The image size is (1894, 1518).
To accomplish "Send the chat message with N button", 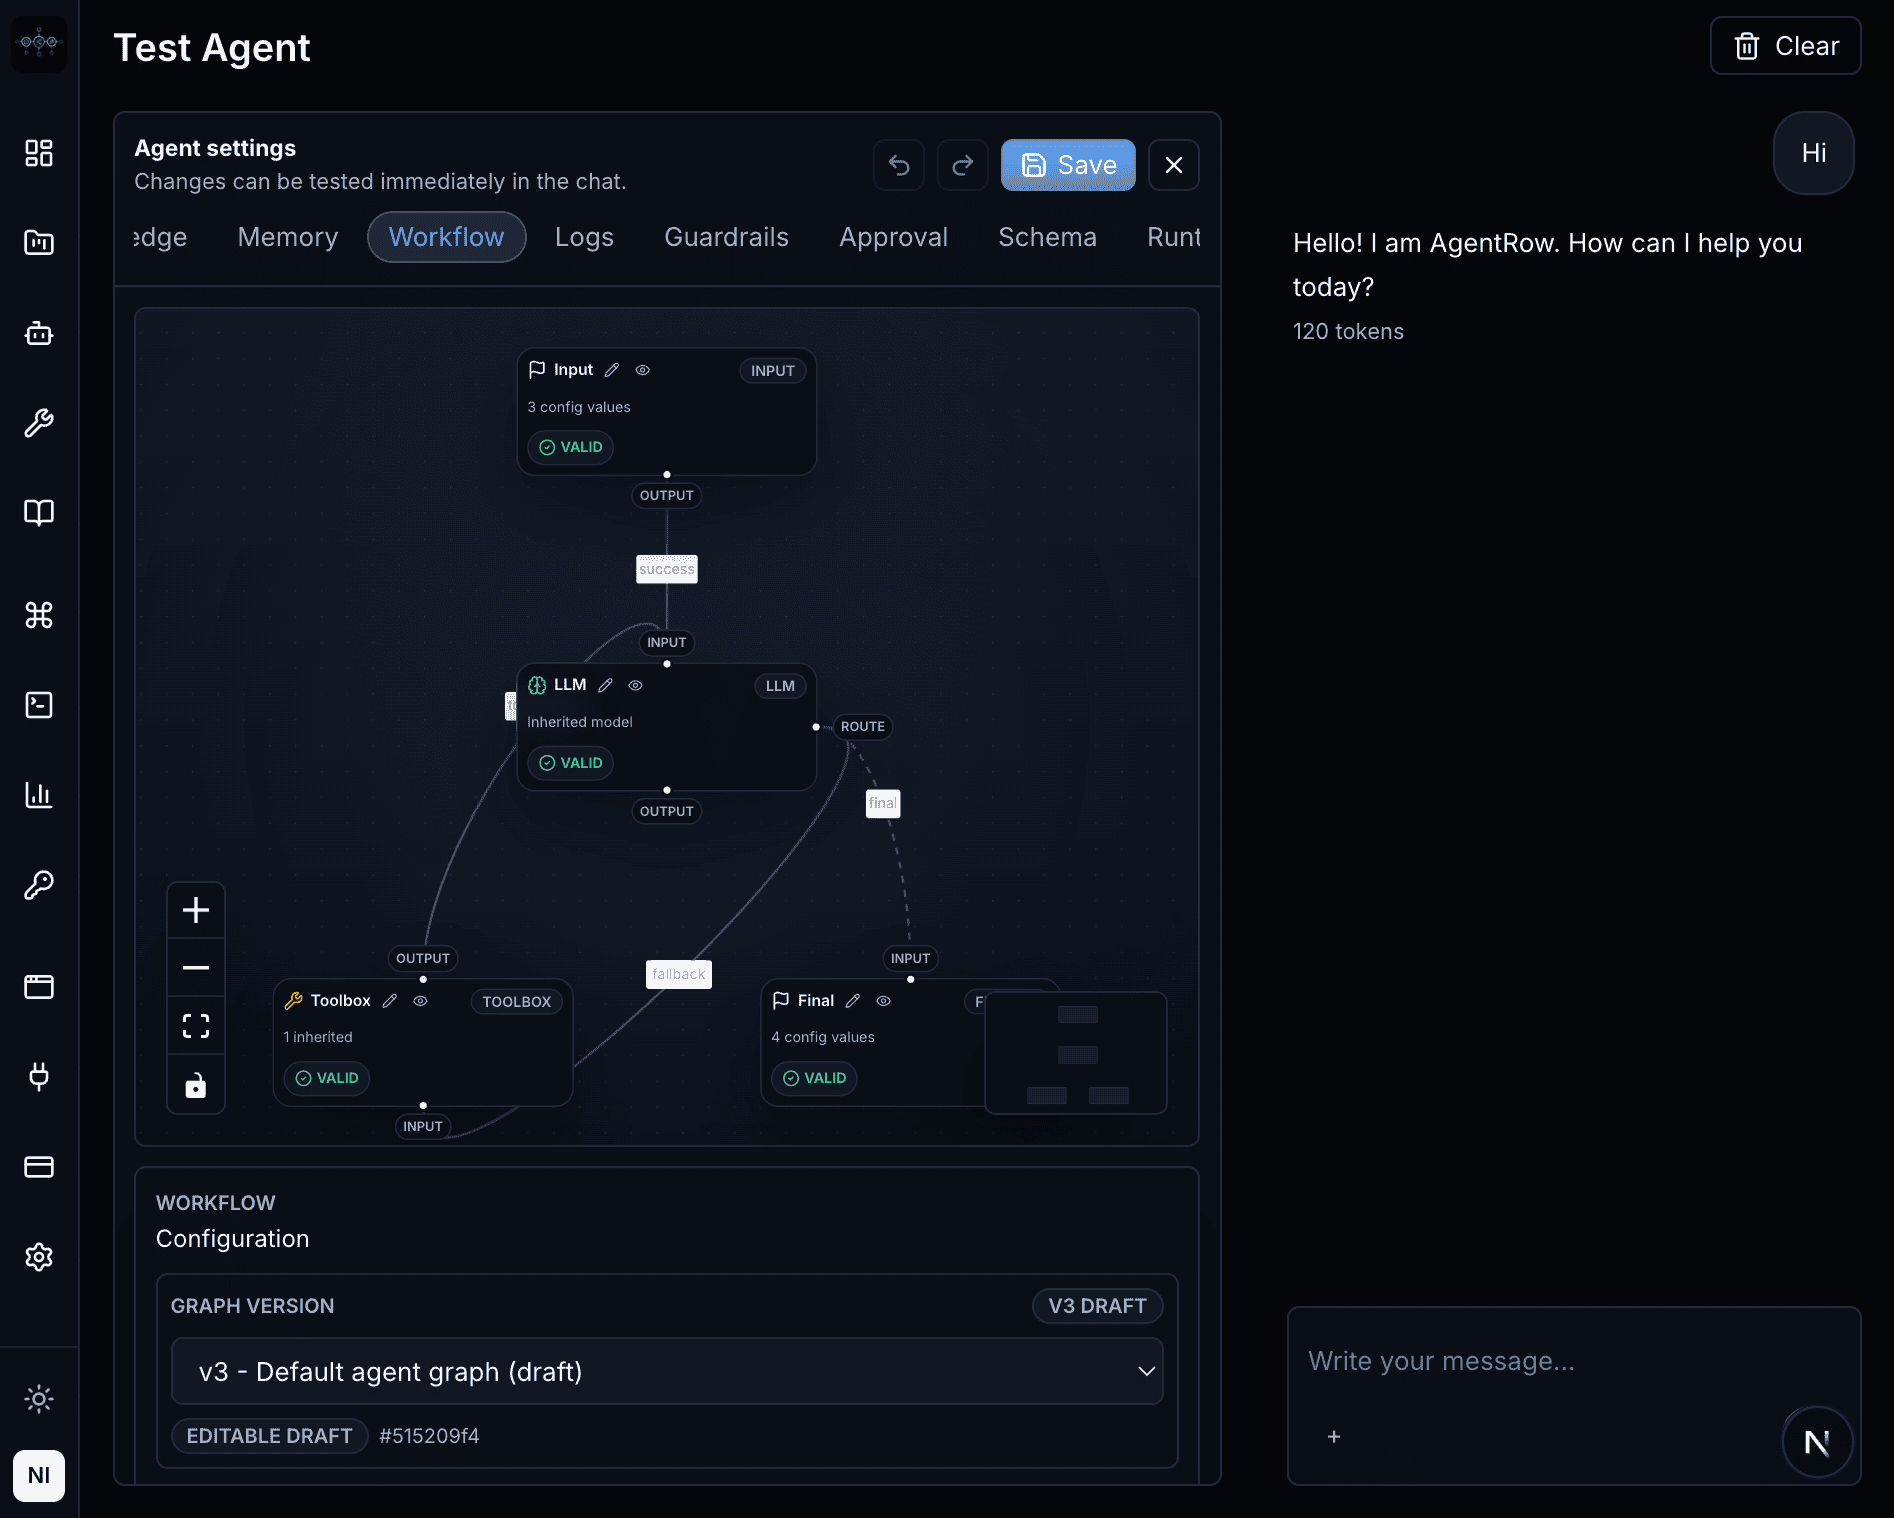I will pos(1817,1442).
